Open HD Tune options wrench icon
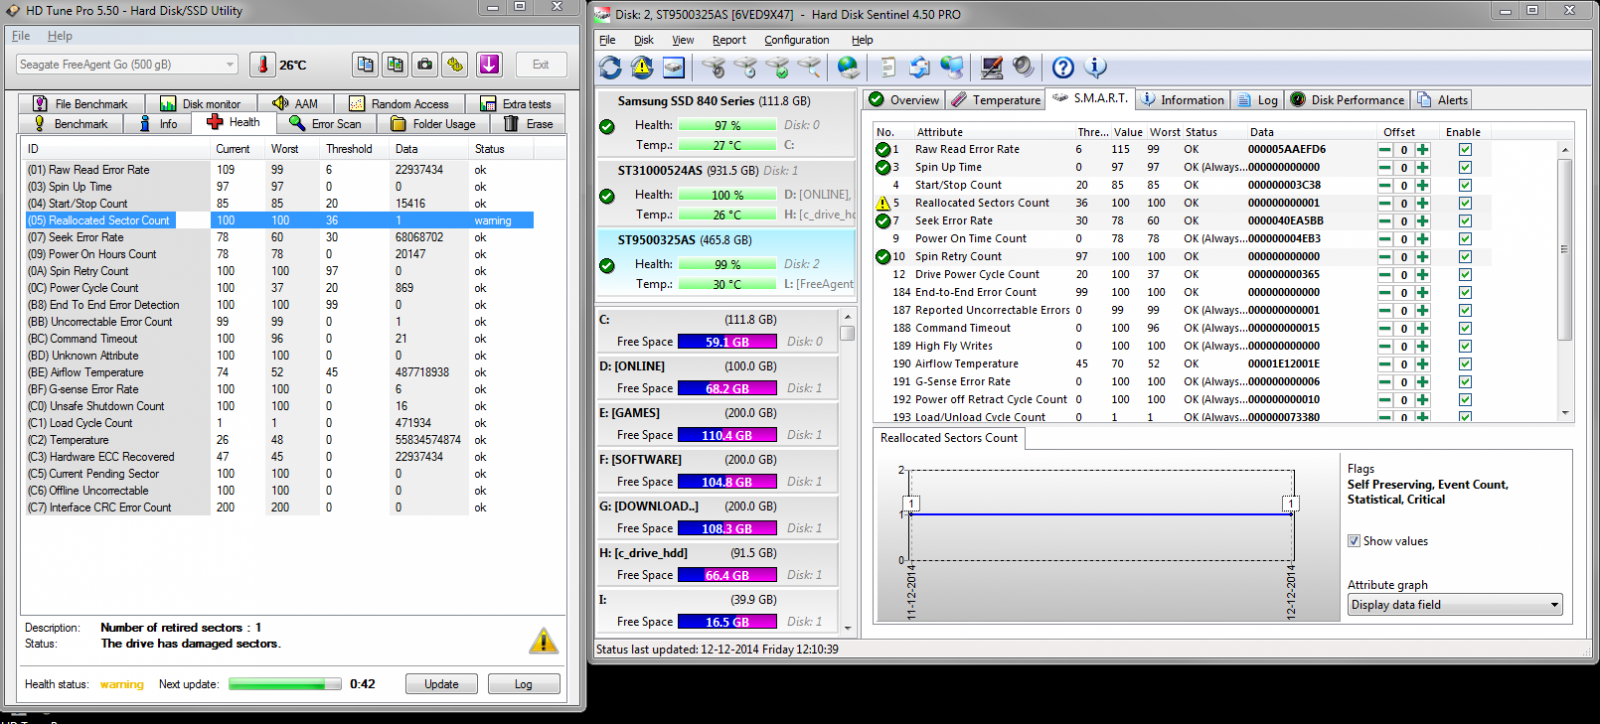The height and width of the screenshot is (724, 1600). (x=456, y=65)
